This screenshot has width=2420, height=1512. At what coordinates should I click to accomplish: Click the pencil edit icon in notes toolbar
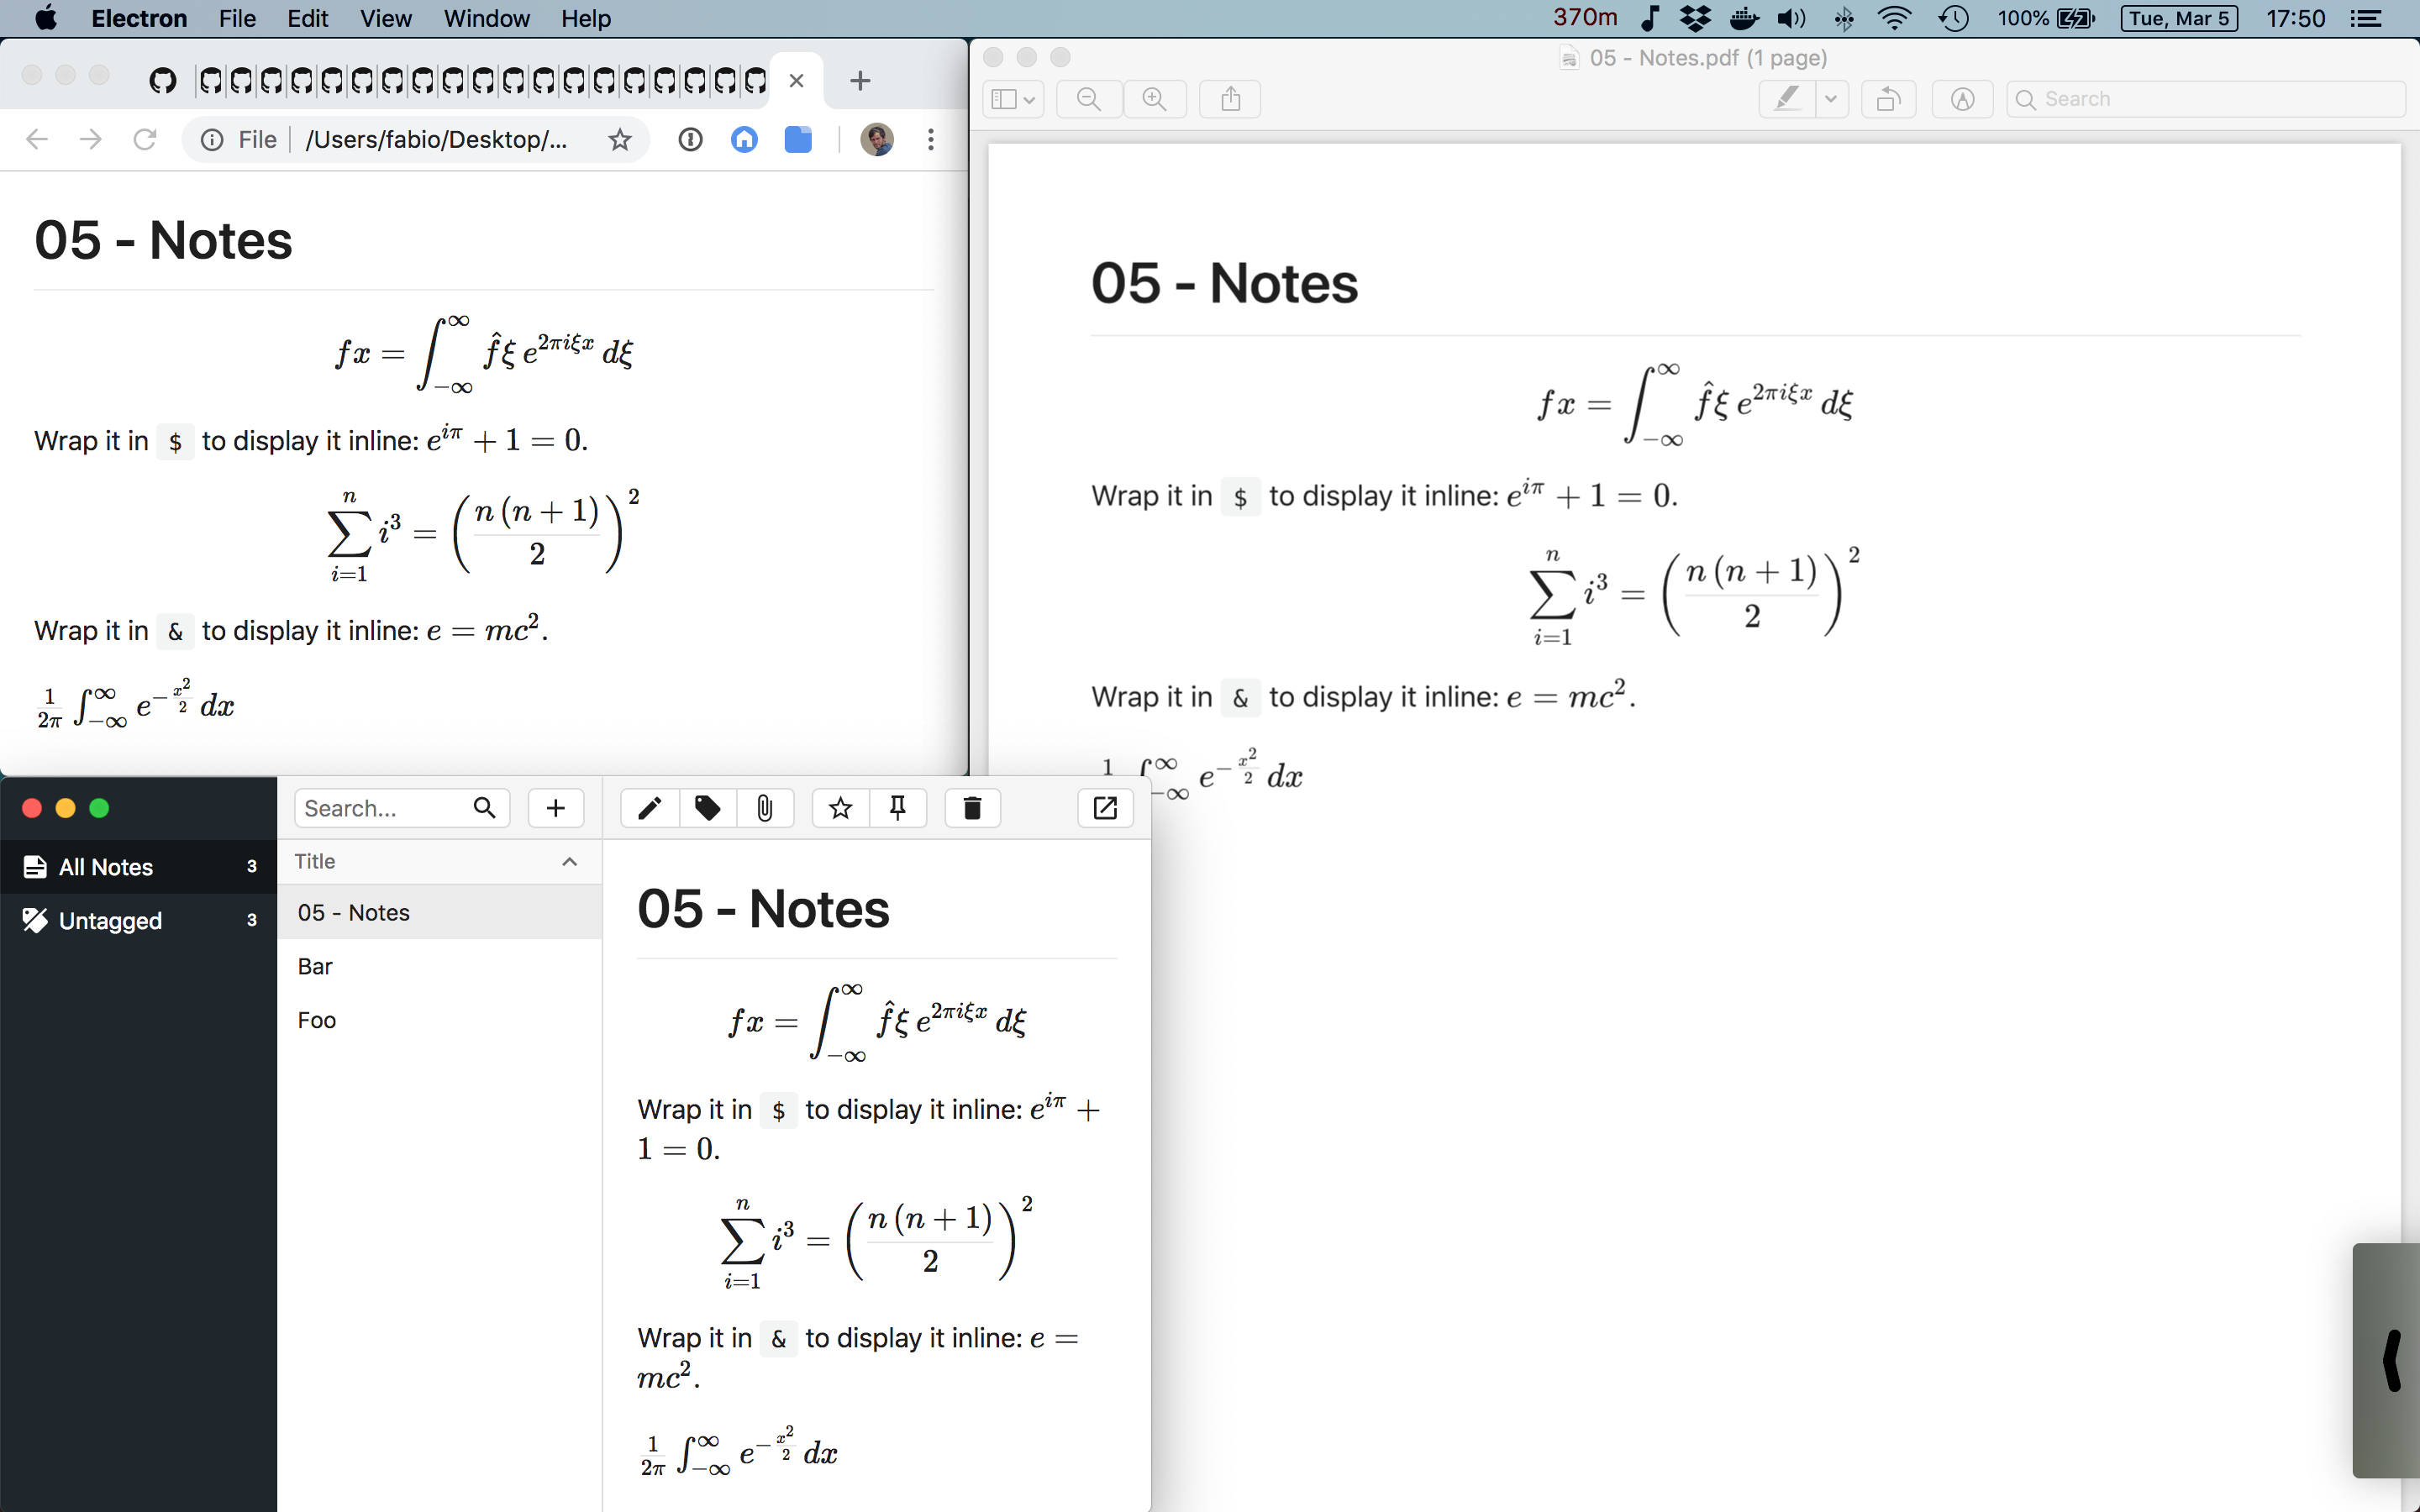coord(650,808)
